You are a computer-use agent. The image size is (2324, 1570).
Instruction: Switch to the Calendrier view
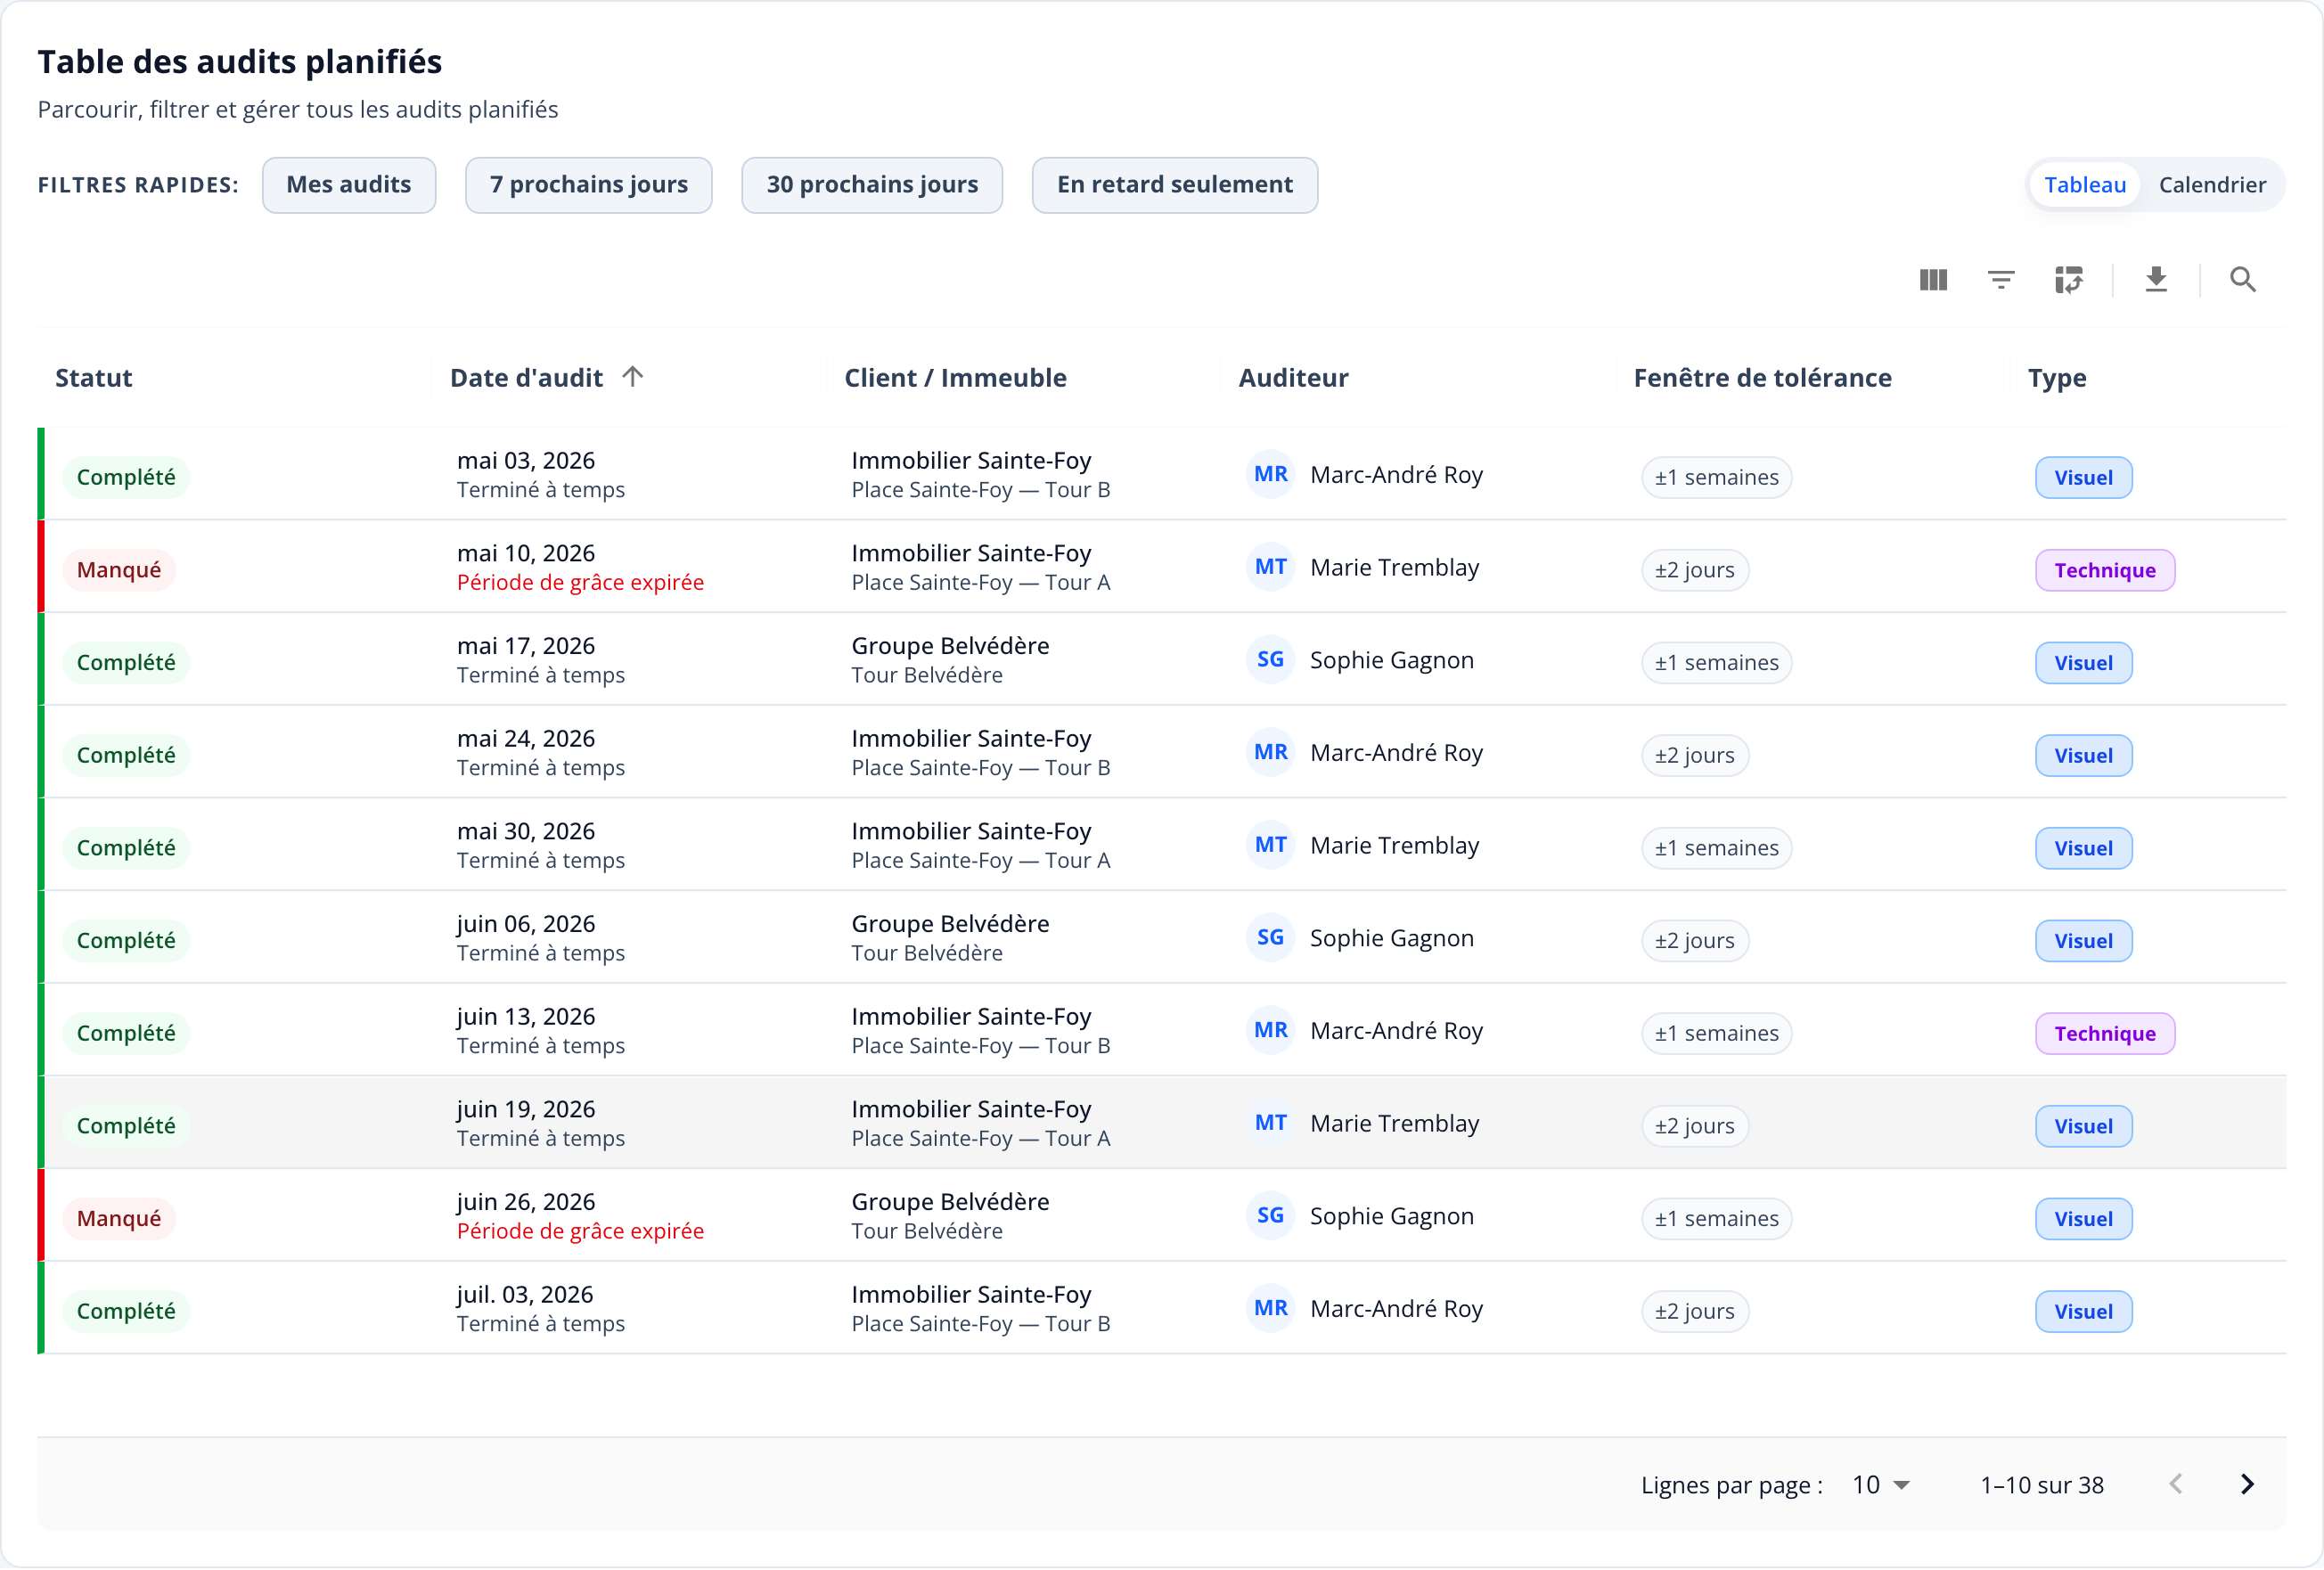click(2211, 185)
